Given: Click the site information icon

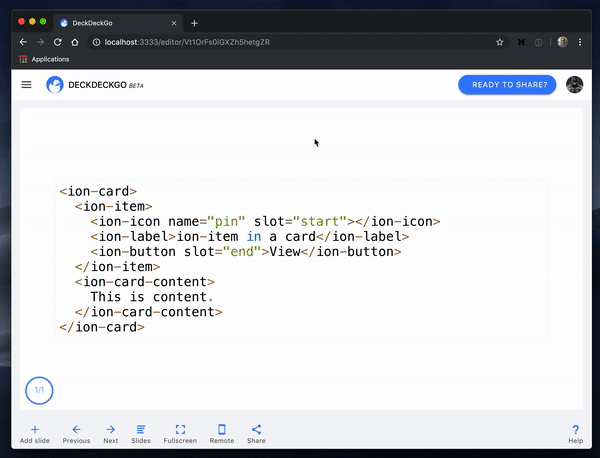Looking at the screenshot, I should pos(96,42).
